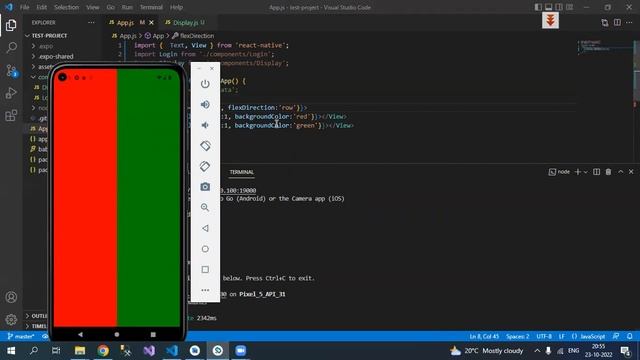This screenshot has width=640, height=360.
Task: Kill terminal with trash icon
Action: [x=608, y=172]
